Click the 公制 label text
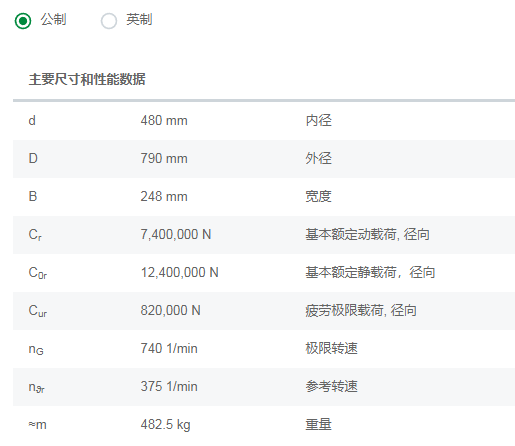This screenshot has height=446, width=515. point(53,20)
